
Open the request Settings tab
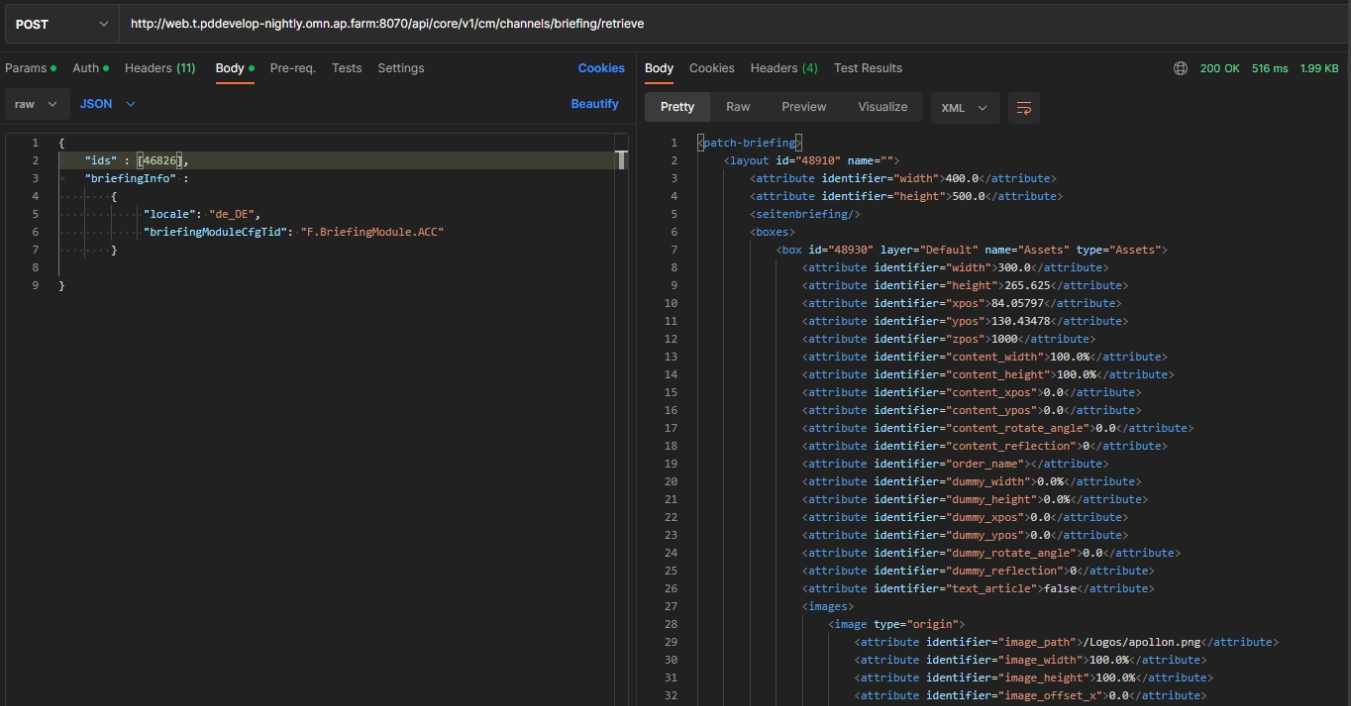point(400,68)
